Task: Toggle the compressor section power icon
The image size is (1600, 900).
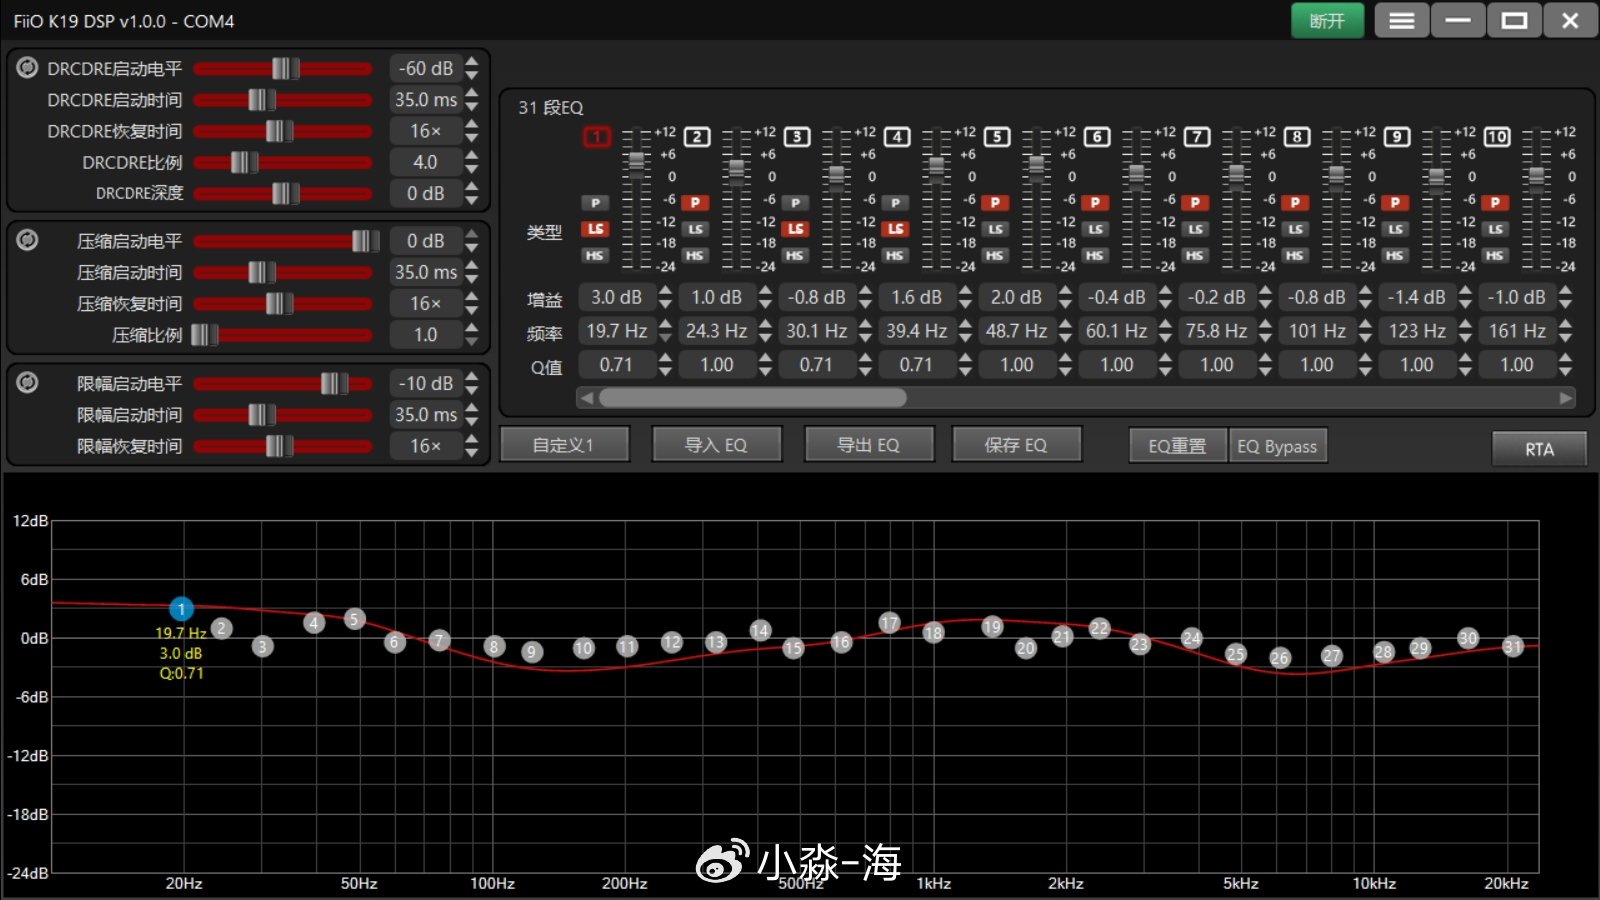Action: pos(27,240)
